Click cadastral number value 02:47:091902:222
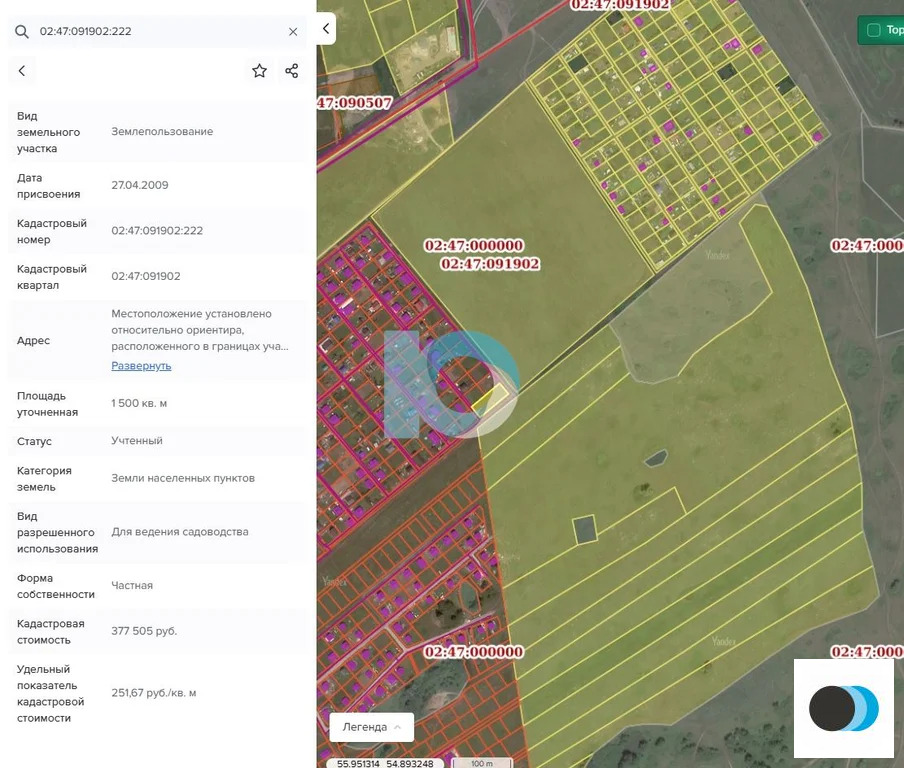 157,231
